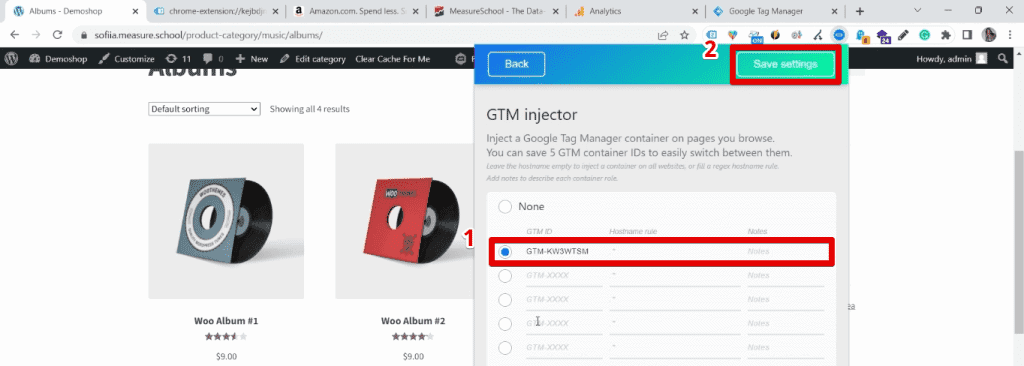Image resolution: width=1024 pixels, height=366 pixels.
Task: Open the green Grammarly extension icon
Action: 925,35
